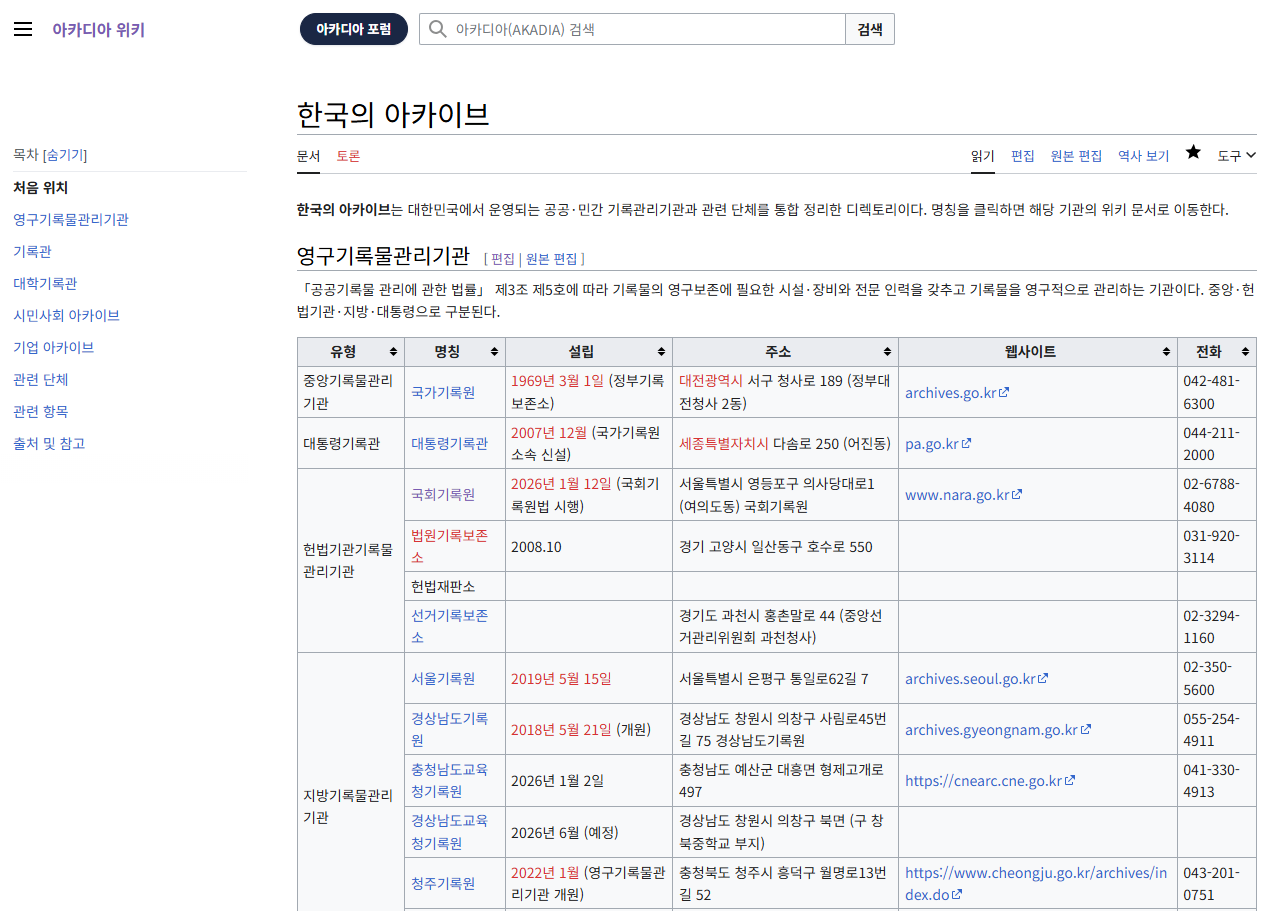Click the 2007년 12월 date link
The width and height of the screenshot is (1267, 911).
pos(549,432)
